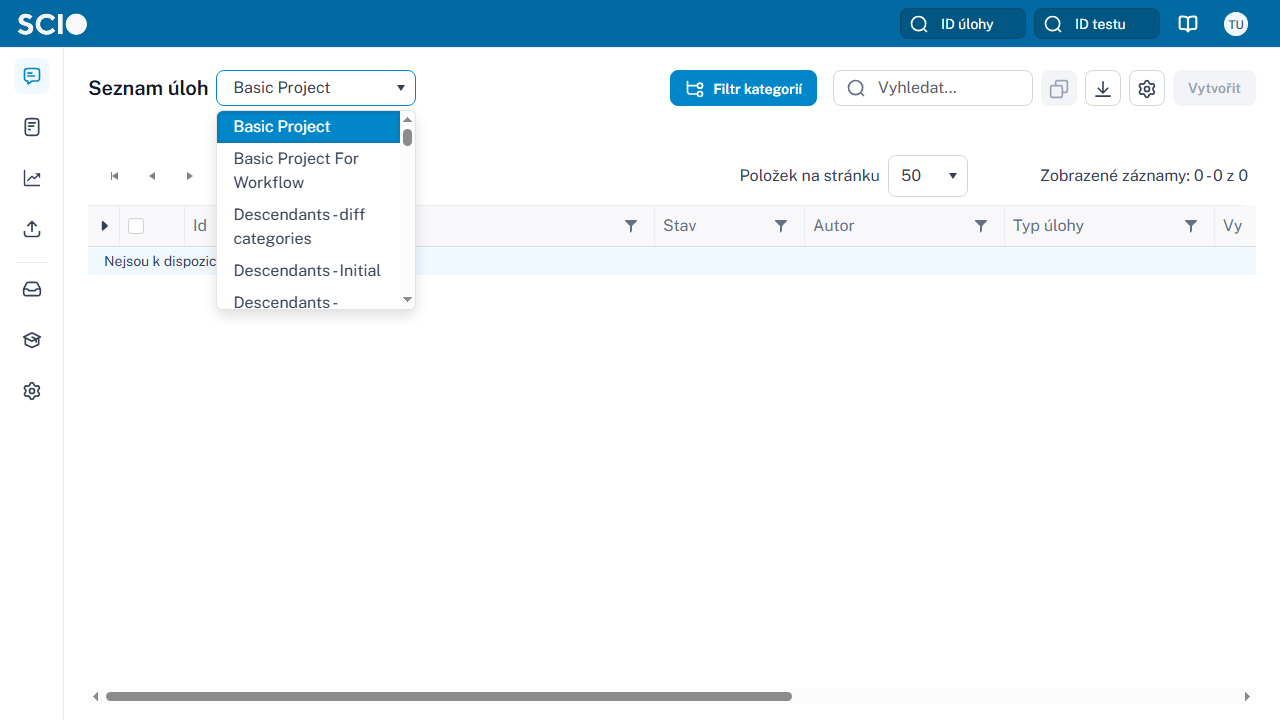Open the Položek na stránku 50 dropdown
The height and width of the screenshot is (720, 1280).
pos(928,176)
